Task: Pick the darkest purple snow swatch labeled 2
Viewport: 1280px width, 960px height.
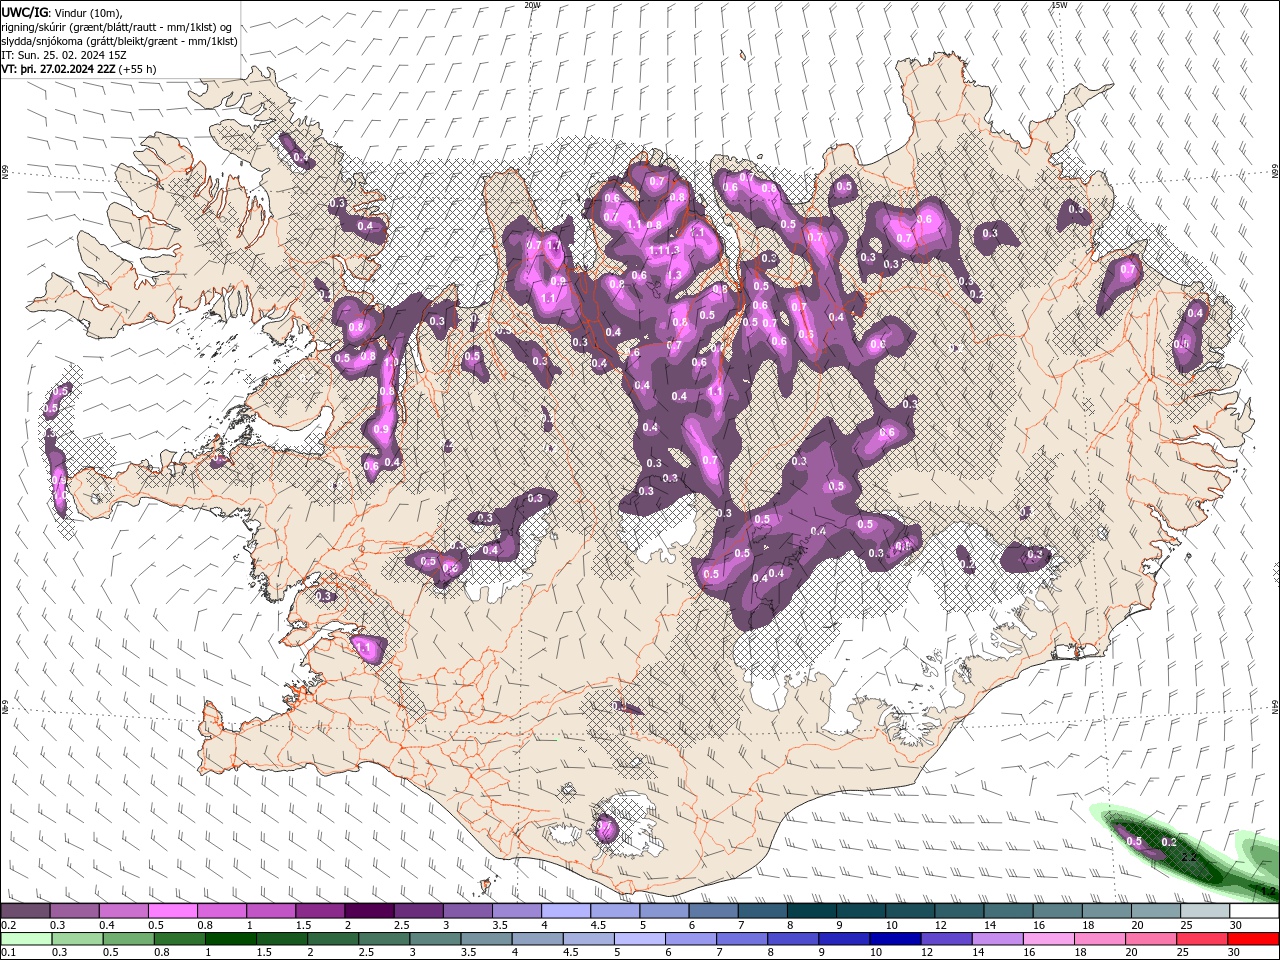Action: coord(369,911)
